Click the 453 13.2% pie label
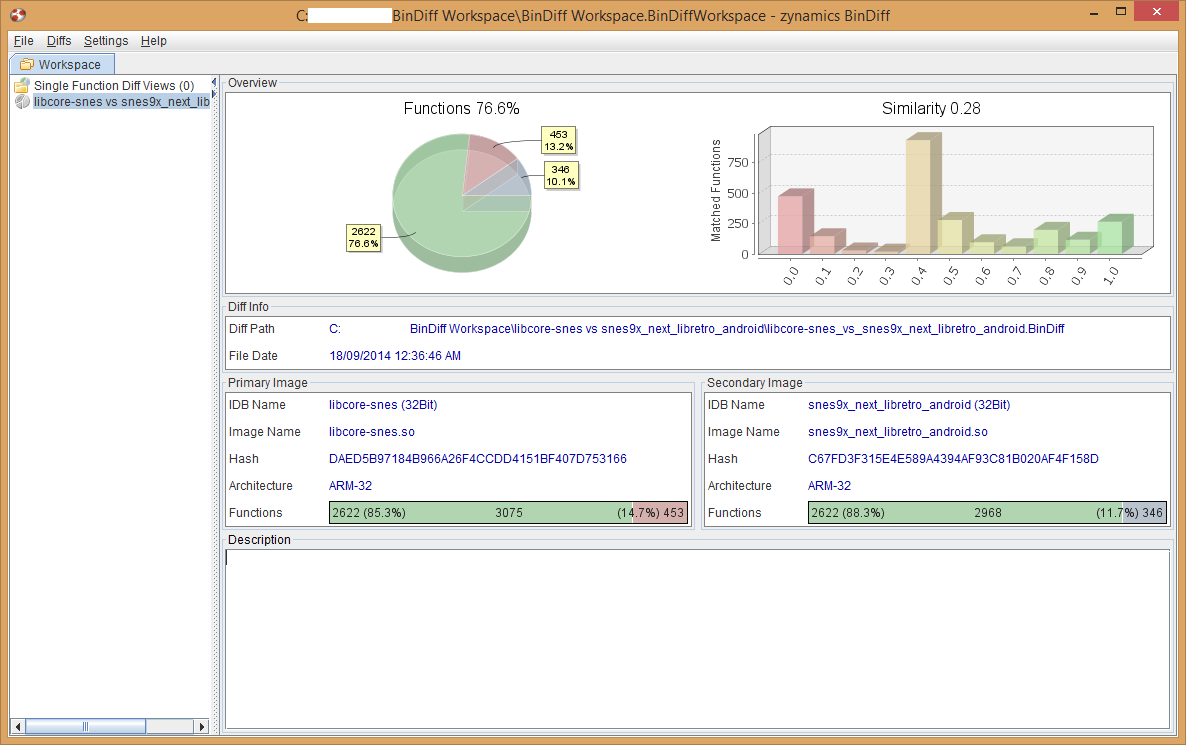The height and width of the screenshot is (745, 1186). (559, 141)
